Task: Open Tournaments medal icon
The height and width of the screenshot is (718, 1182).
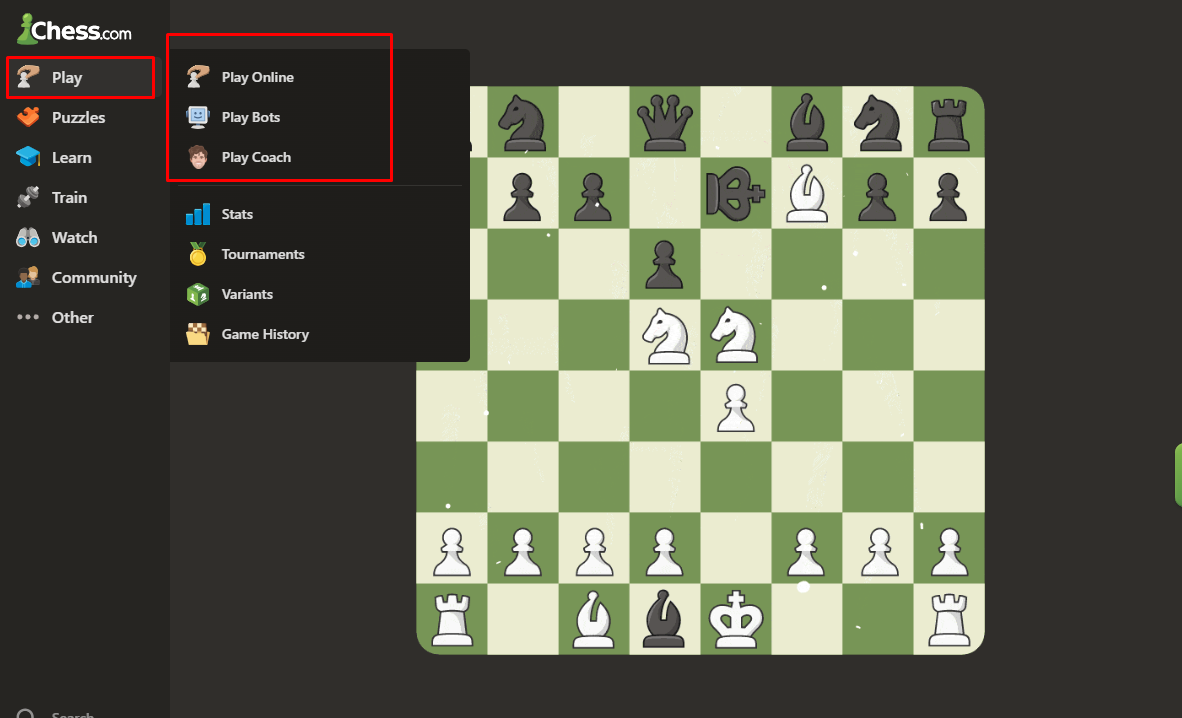Action: (198, 254)
